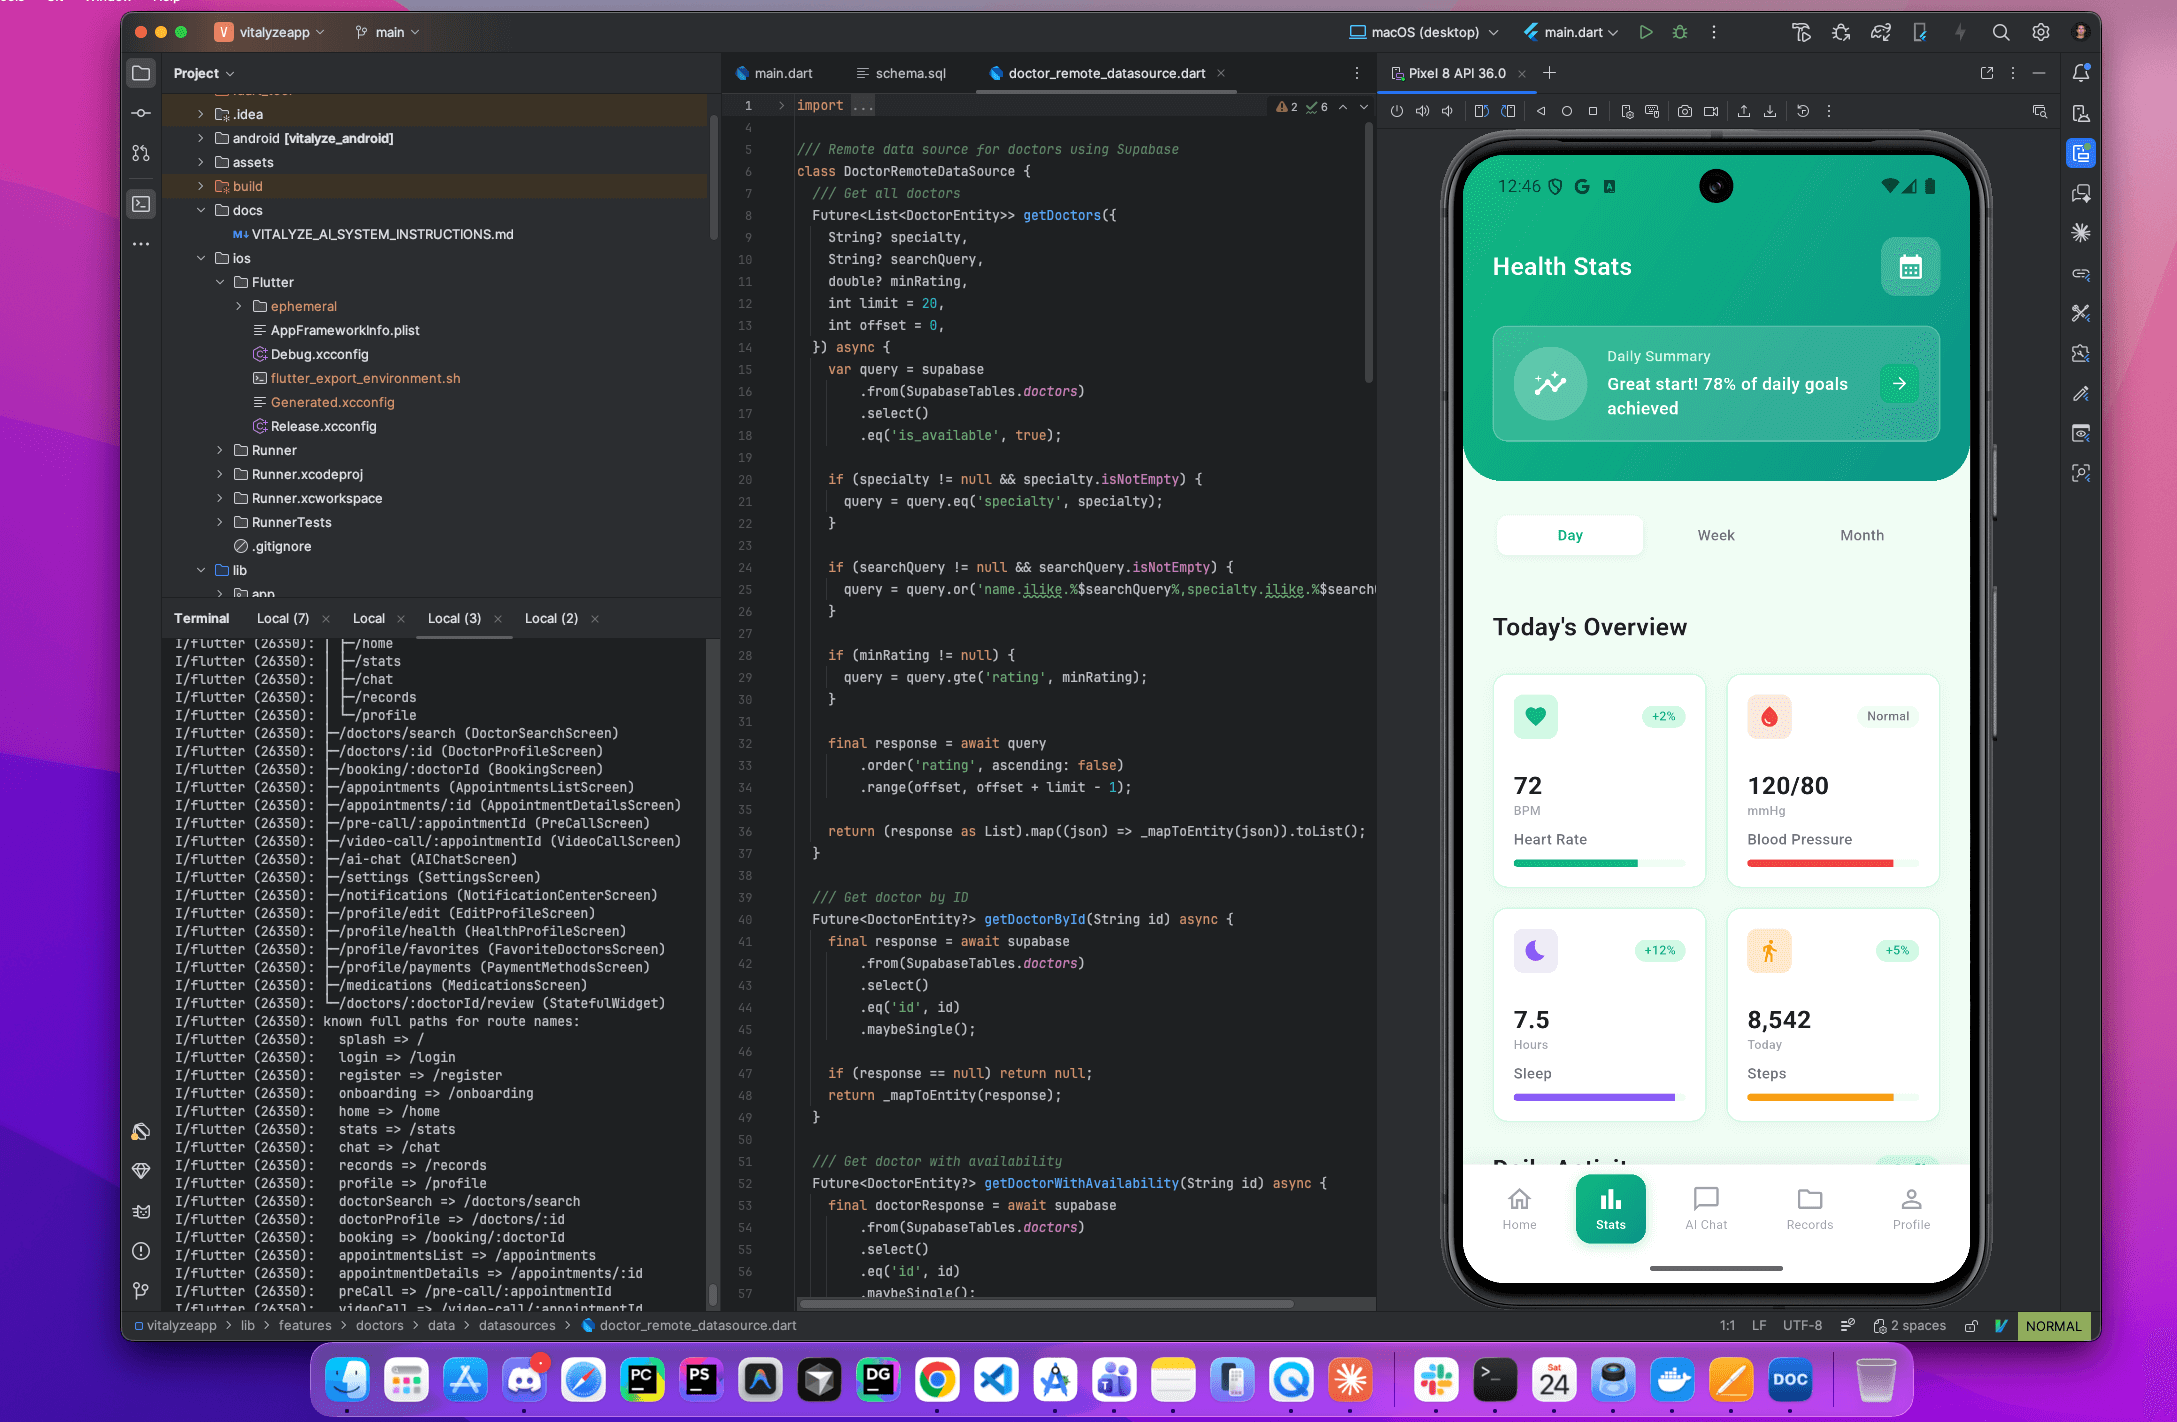Capture a screenshot of the emulator
2177x1422 pixels.
click(1684, 111)
